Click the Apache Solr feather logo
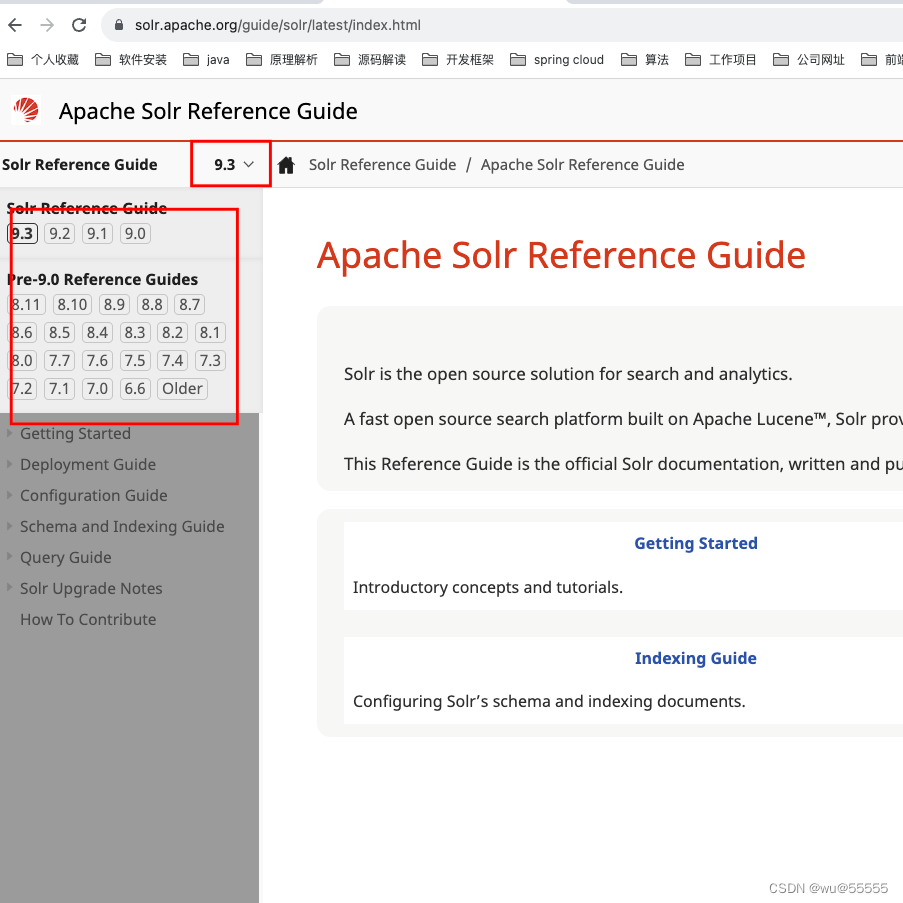The height and width of the screenshot is (903, 903). click(x=24, y=111)
